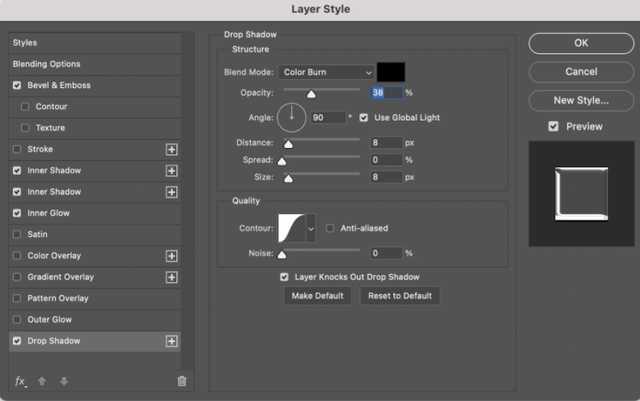Image resolution: width=640 pixels, height=401 pixels.
Task: Click plus icon on Gradient Overlay row
Action: click(x=171, y=277)
